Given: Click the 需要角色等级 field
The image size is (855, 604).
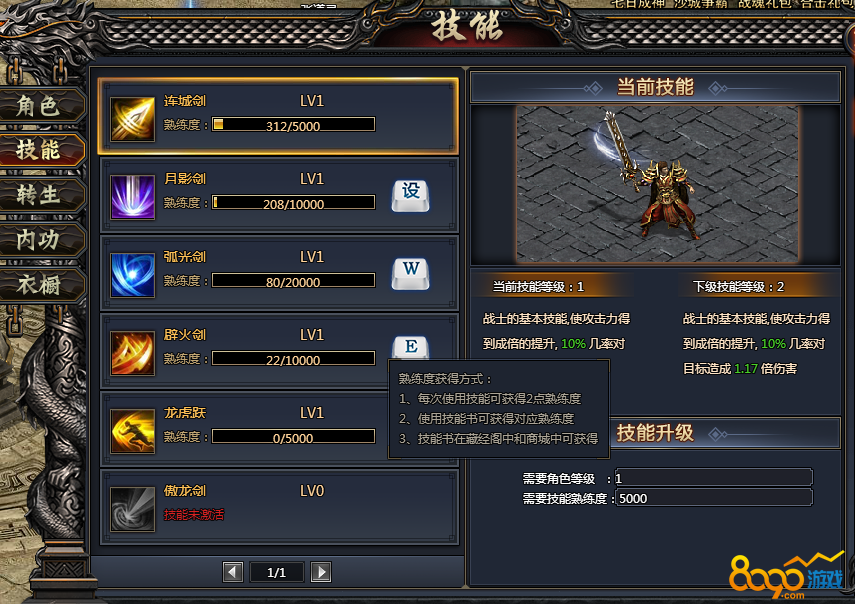Looking at the screenshot, I should pyautogui.click(x=714, y=478).
